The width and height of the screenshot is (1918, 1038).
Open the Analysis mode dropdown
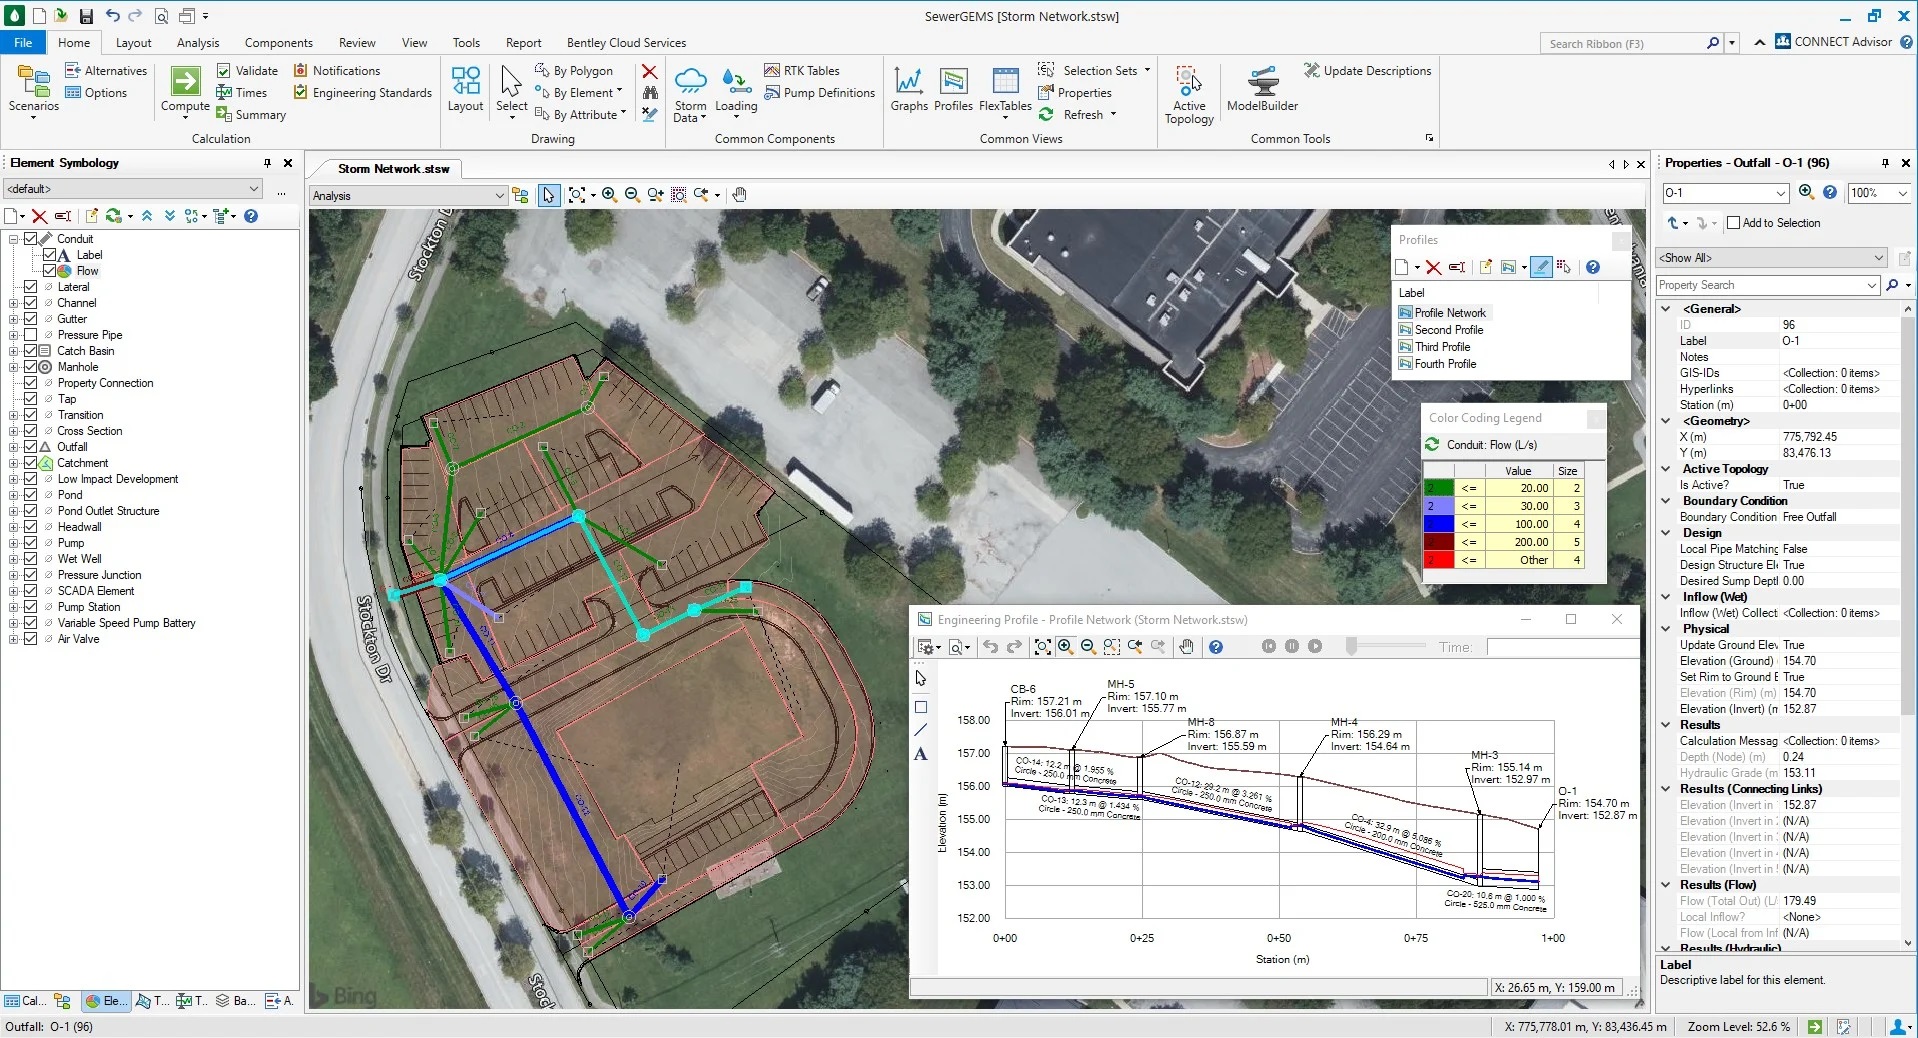point(499,196)
